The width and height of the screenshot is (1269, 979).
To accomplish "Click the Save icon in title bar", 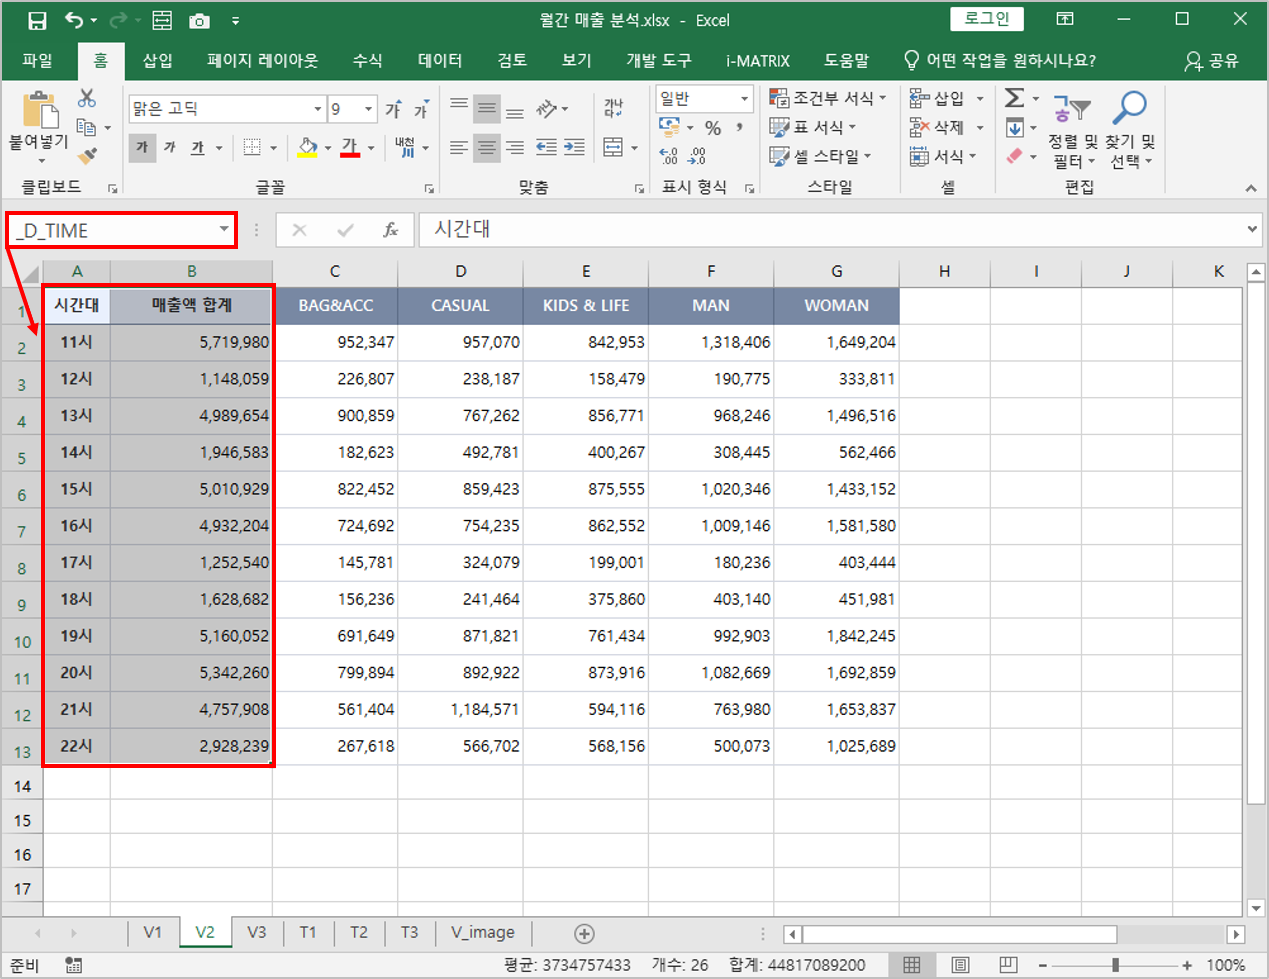I will coord(37,20).
